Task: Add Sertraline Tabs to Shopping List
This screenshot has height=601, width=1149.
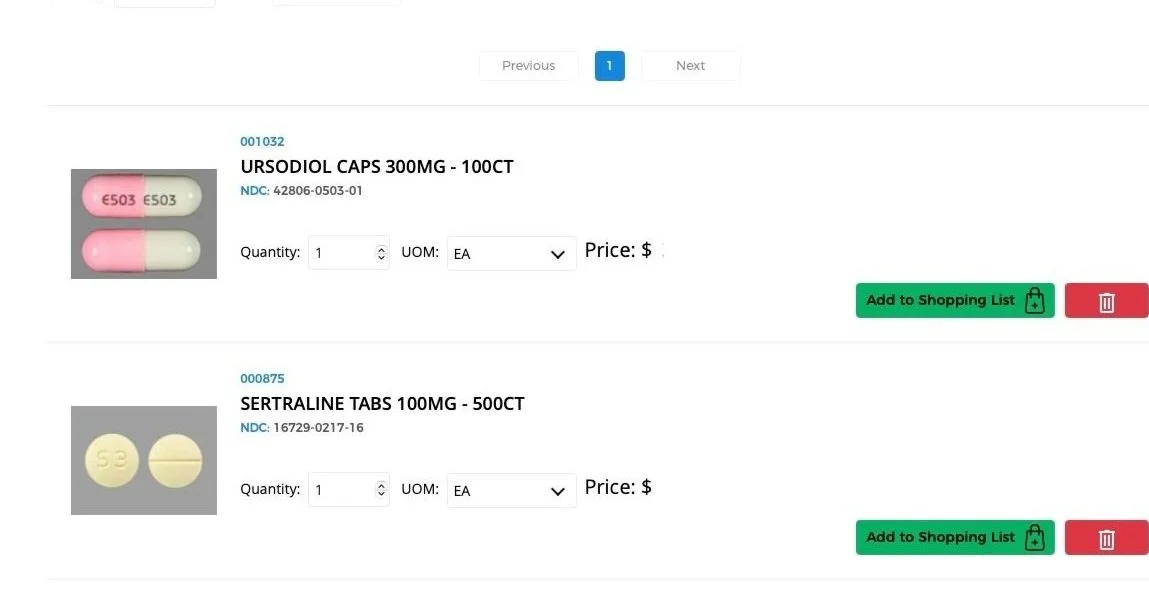Action: [955, 537]
